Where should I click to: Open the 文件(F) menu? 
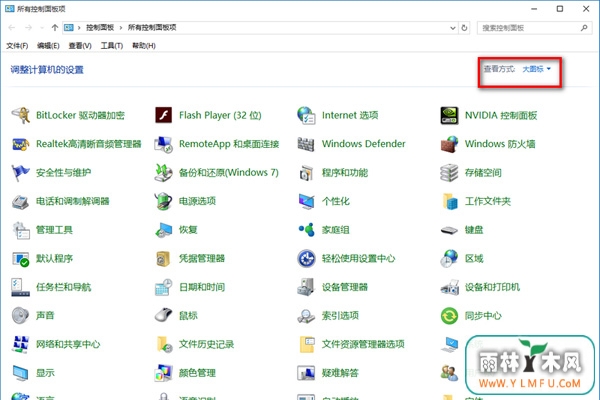coord(17,46)
